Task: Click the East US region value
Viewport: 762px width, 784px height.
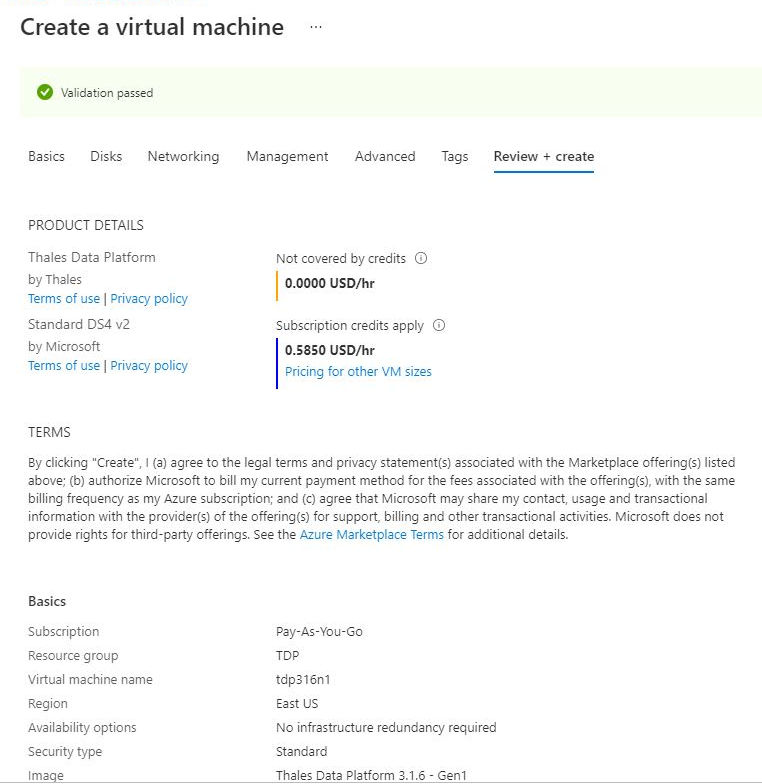Action: pyautogui.click(x=297, y=704)
